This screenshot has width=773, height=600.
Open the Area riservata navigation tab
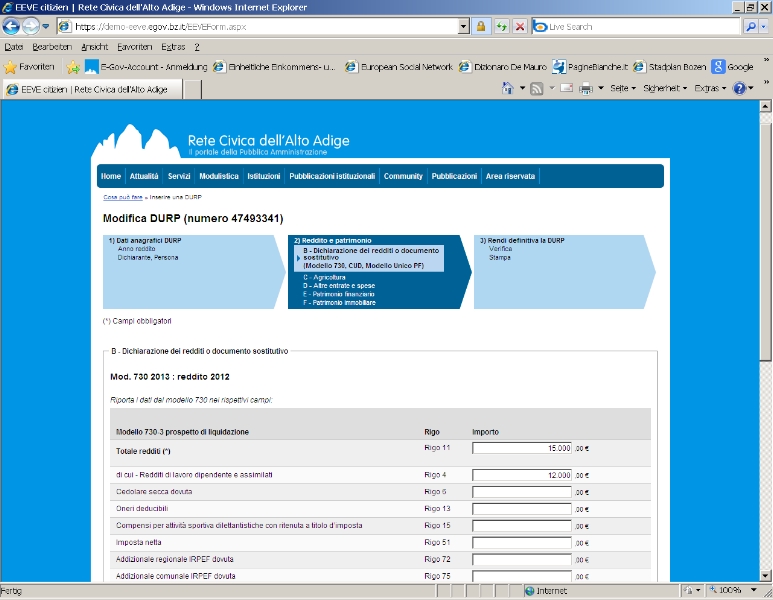point(510,176)
